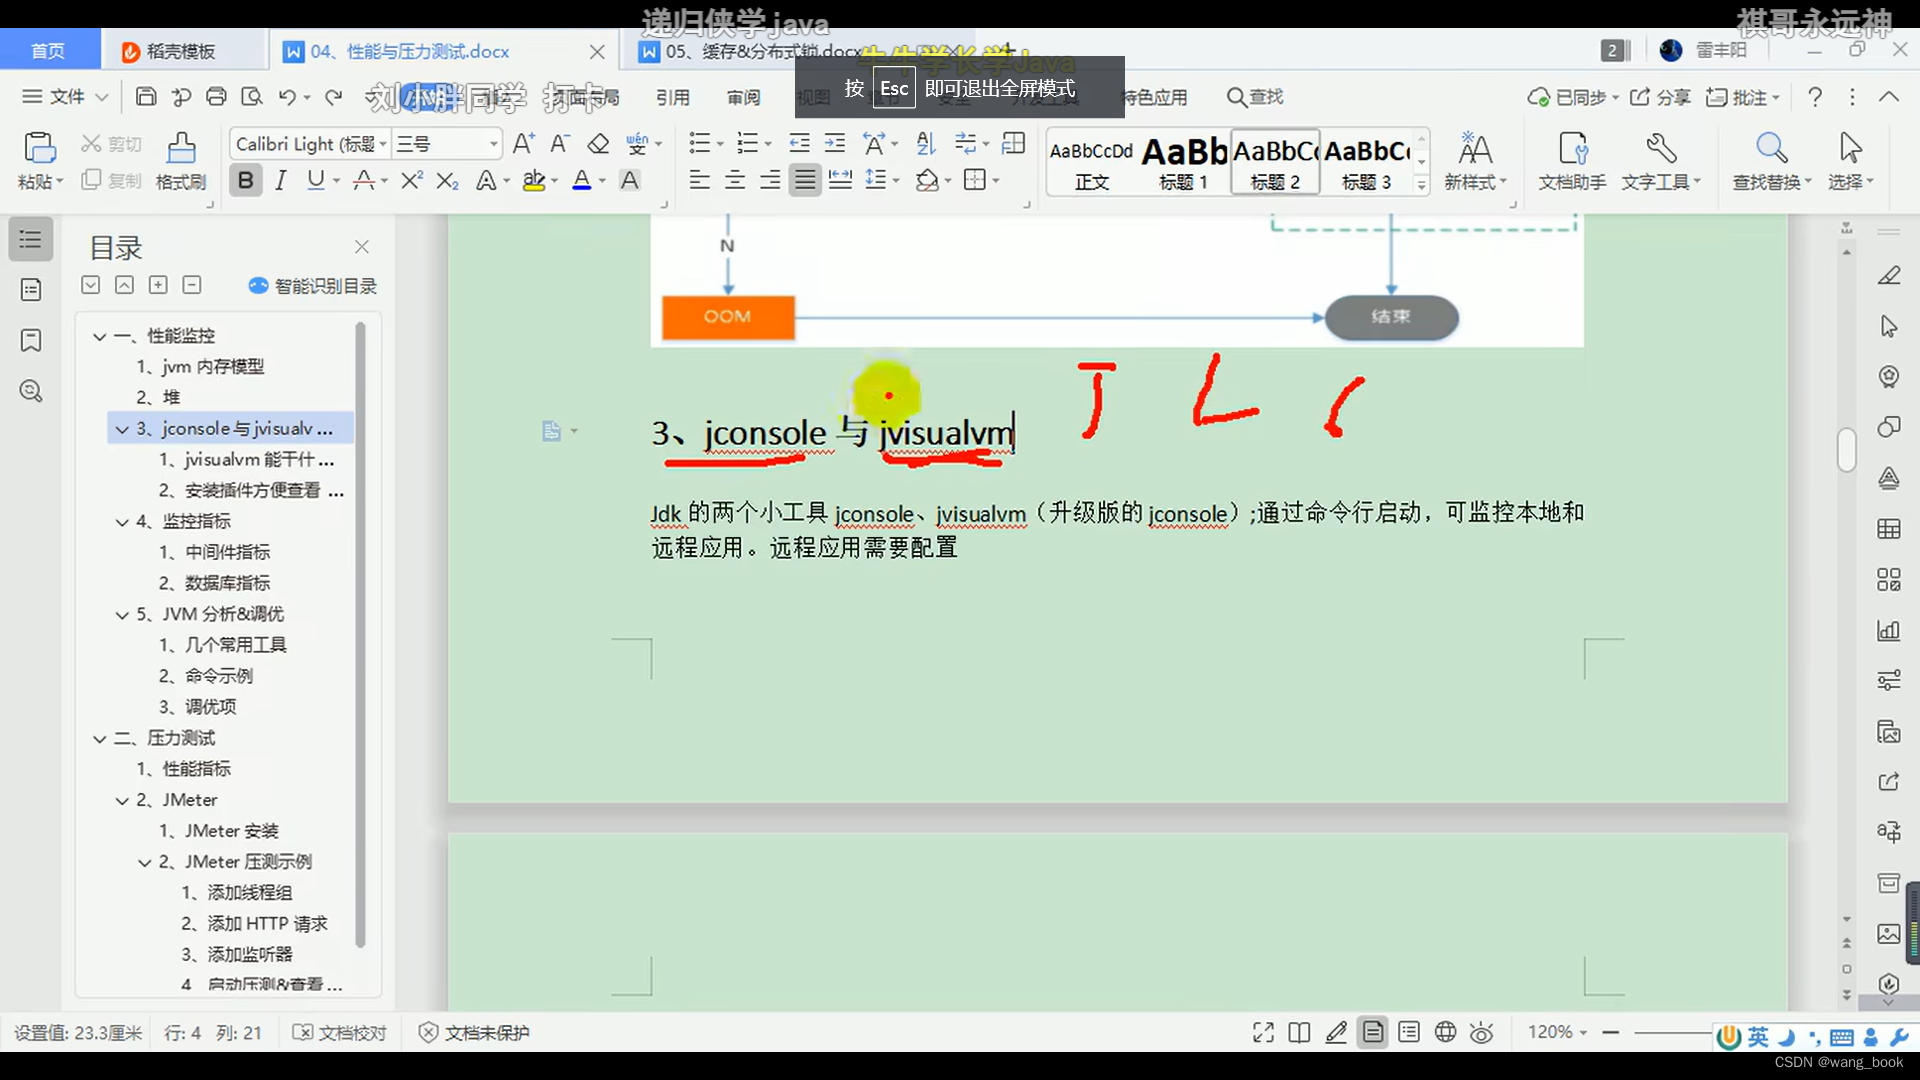Viewport: 1920px width, 1080px height.
Task: Toggle Underline formatting
Action: point(316,180)
